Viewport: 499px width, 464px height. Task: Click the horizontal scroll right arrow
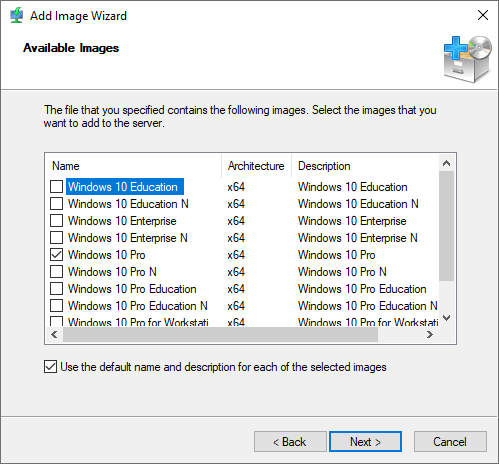tap(430, 334)
